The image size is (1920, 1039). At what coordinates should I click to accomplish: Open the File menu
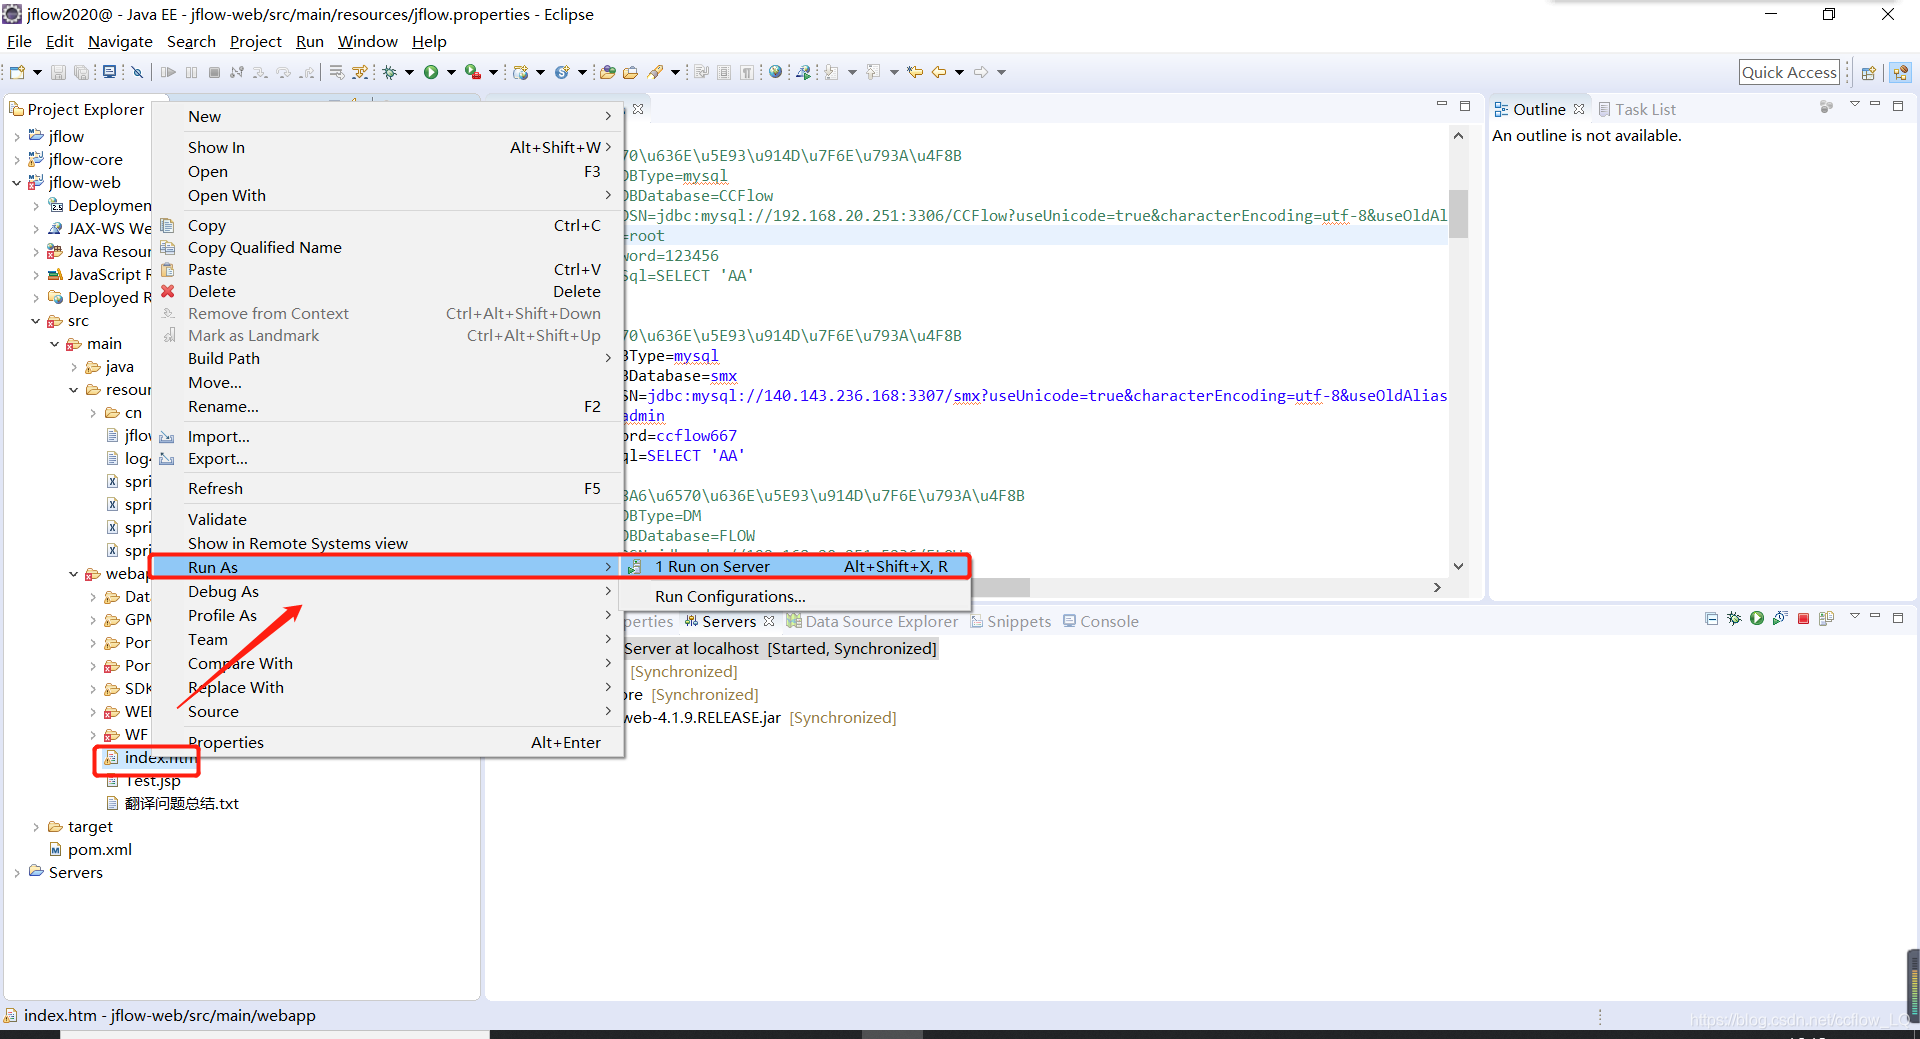pyautogui.click(x=19, y=41)
